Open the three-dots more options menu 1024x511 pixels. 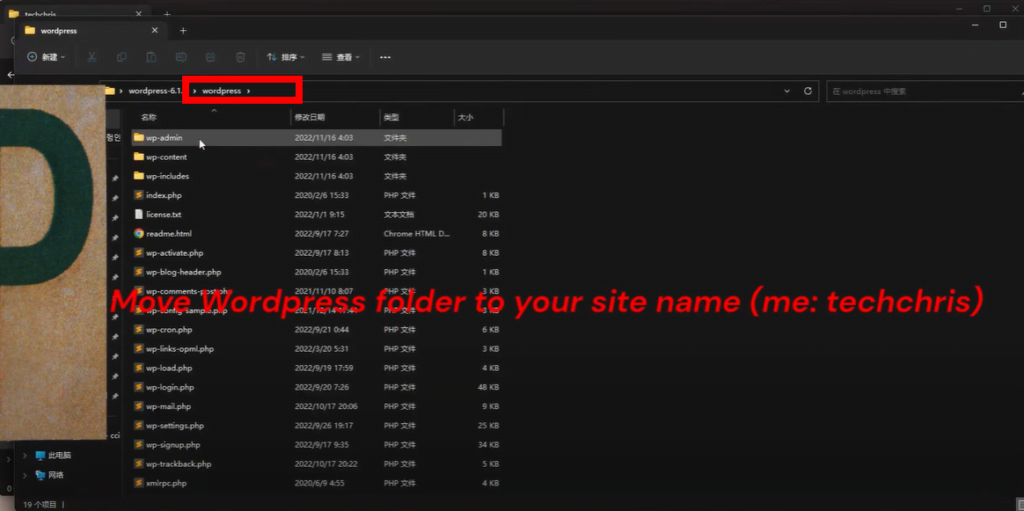tap(385, 57)
